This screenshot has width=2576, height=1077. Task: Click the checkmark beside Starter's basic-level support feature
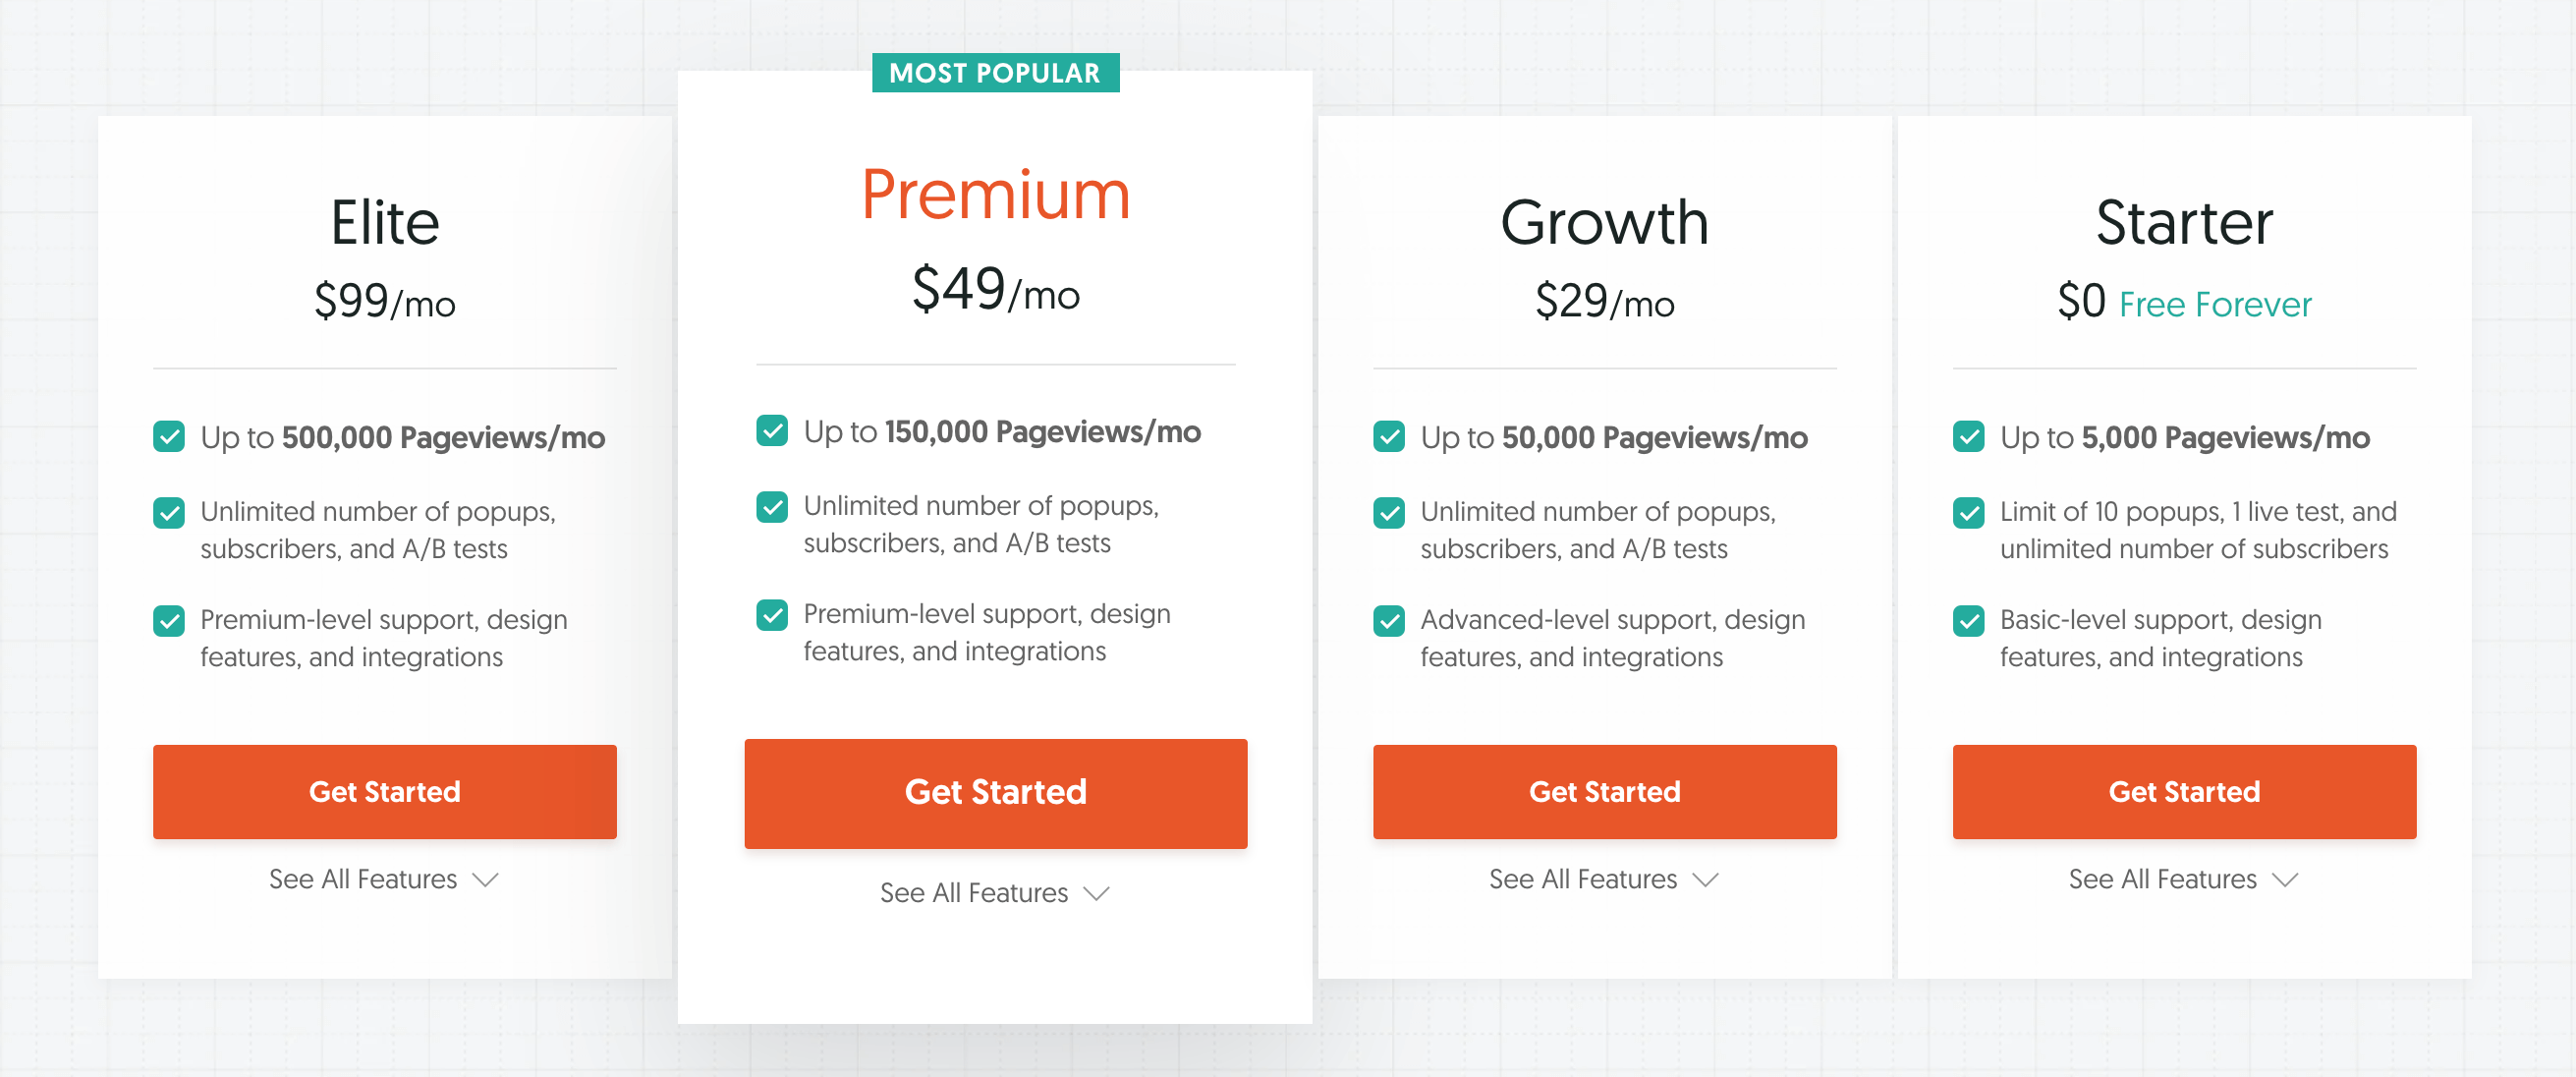tap(1968, 621)
